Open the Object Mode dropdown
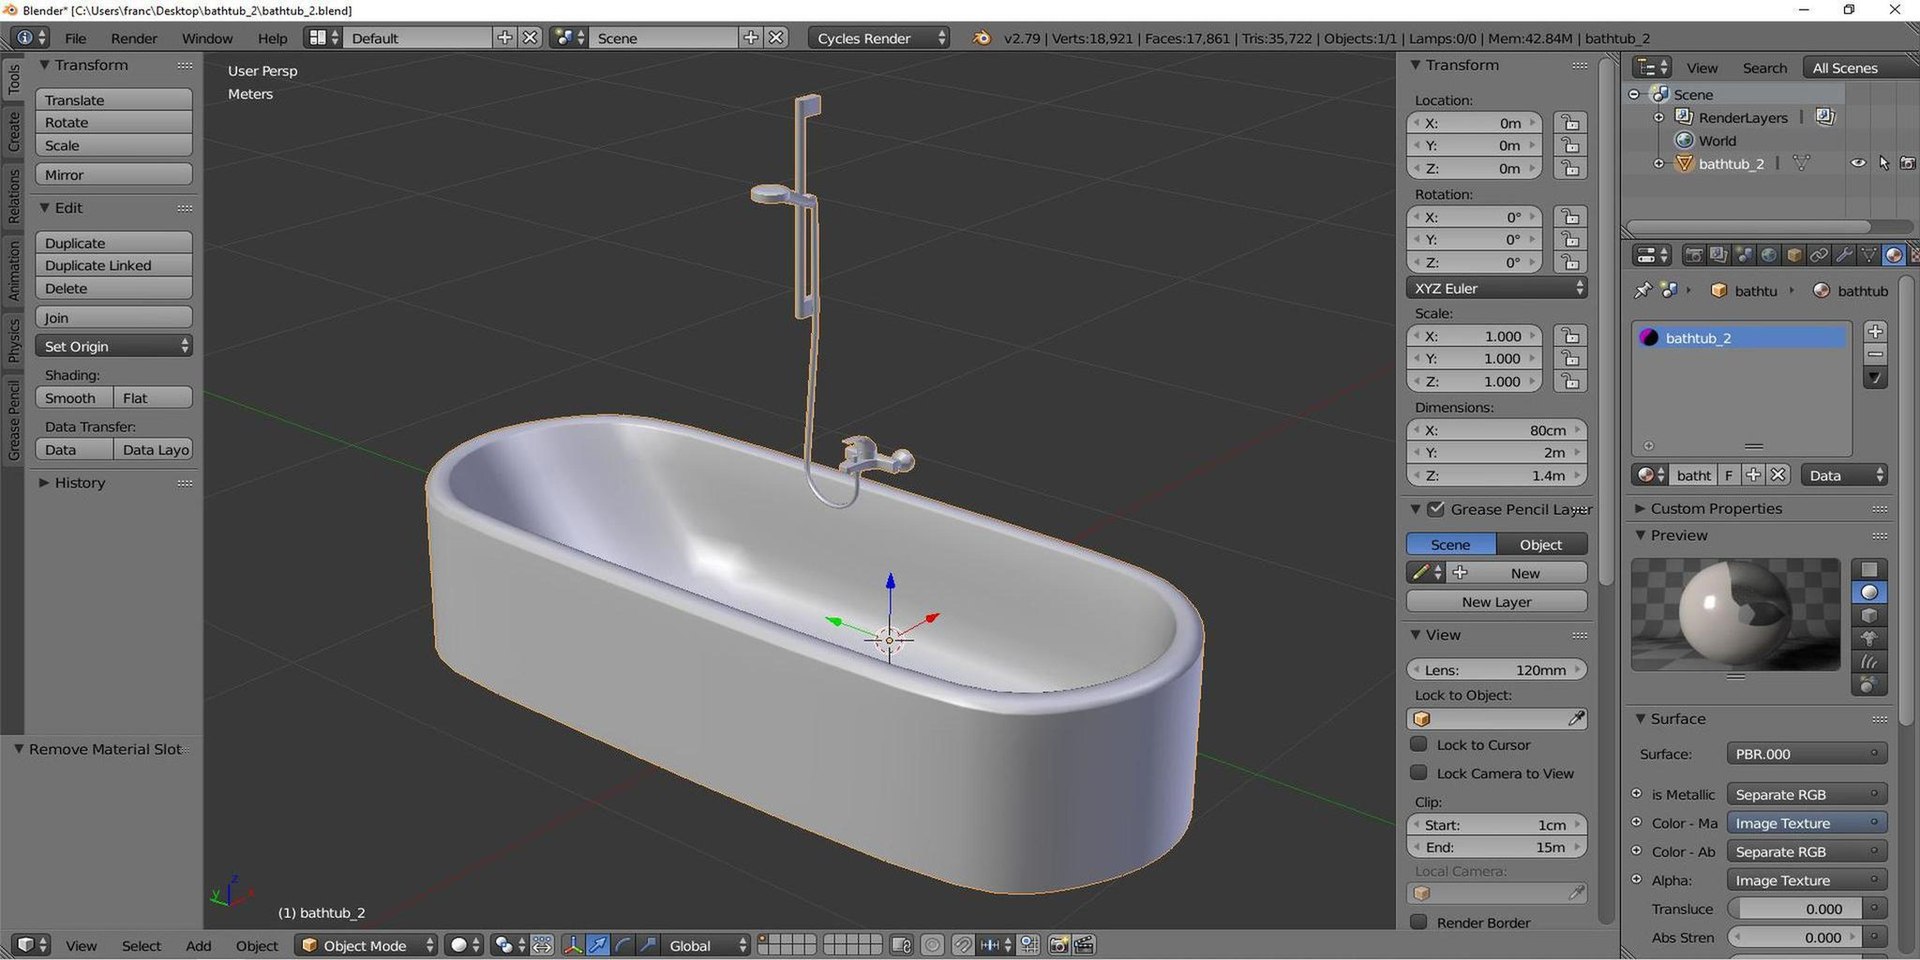 click(366, 945)
